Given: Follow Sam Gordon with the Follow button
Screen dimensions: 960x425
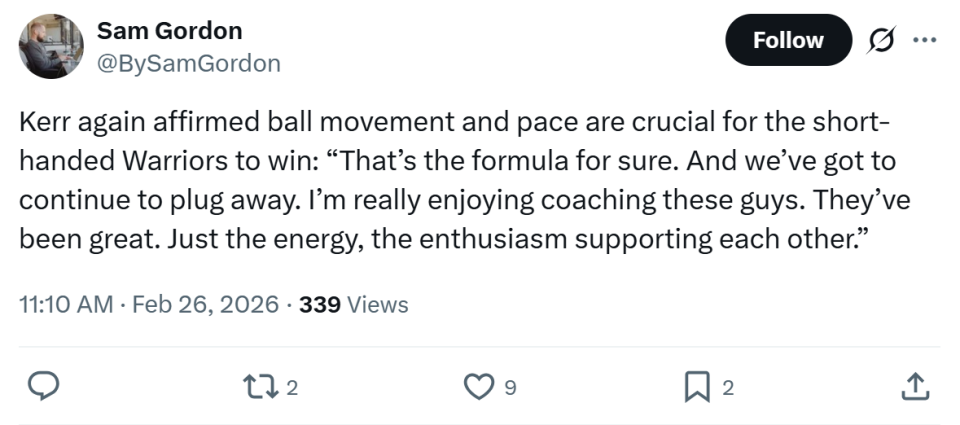Looking at the screenshot, I should pos(787,40).
